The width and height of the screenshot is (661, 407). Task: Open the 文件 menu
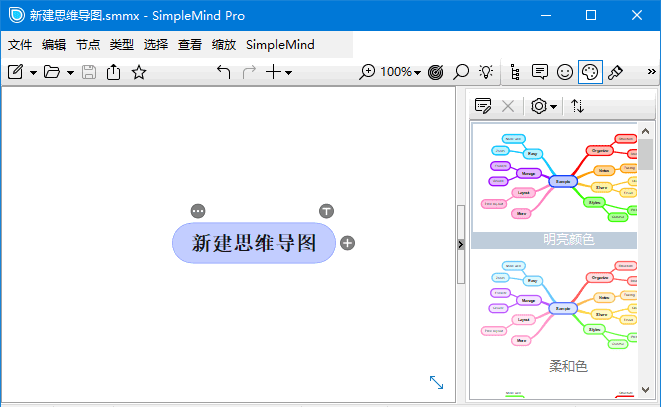click(20, 45)
